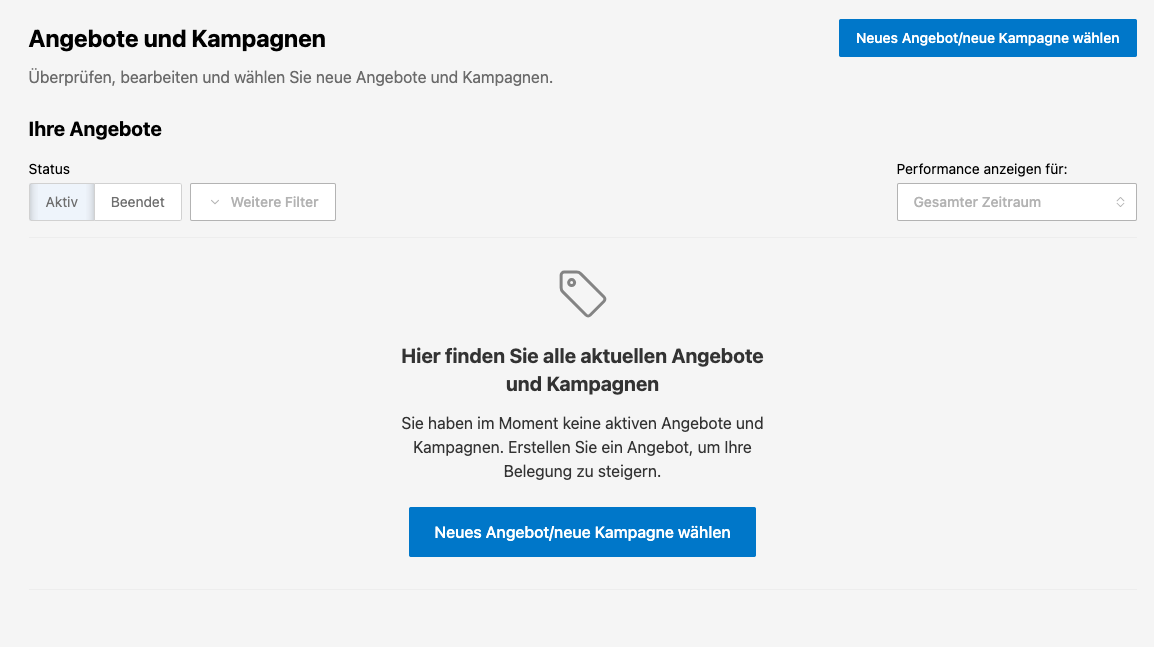
Task: Click the Status label above the filters
Action: [49, 169]
